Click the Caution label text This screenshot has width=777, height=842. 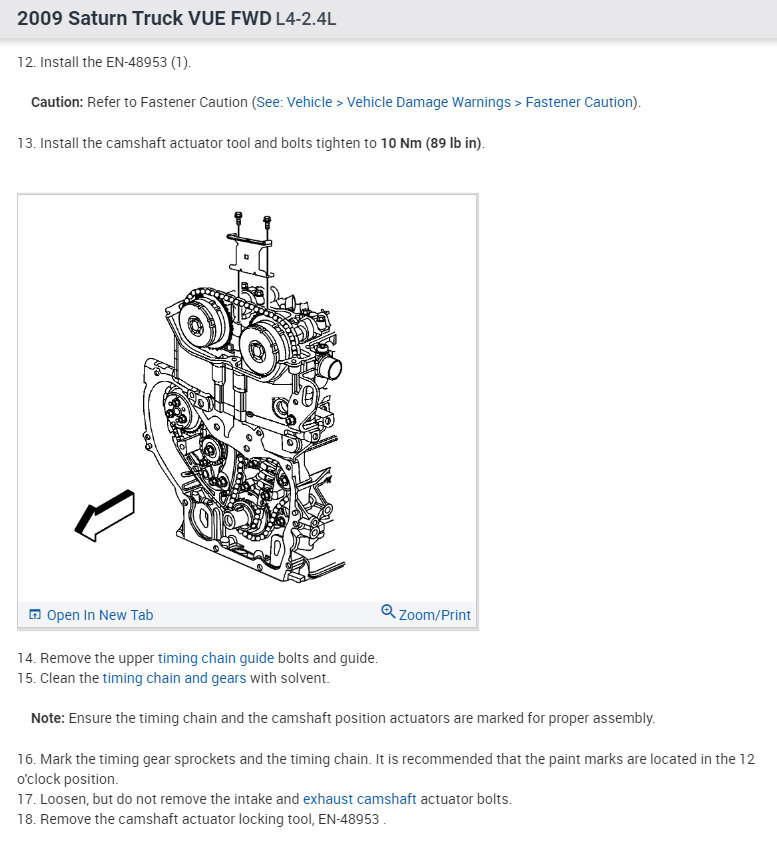(57, 102)
